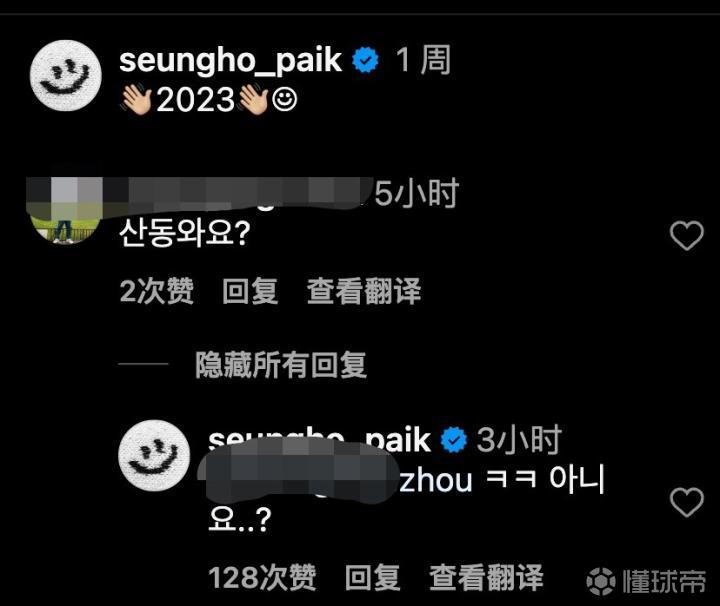Like the 산동와요? comment with the heart
The height and width of the screenshot is (606, 720).
(x=686, y=236)
